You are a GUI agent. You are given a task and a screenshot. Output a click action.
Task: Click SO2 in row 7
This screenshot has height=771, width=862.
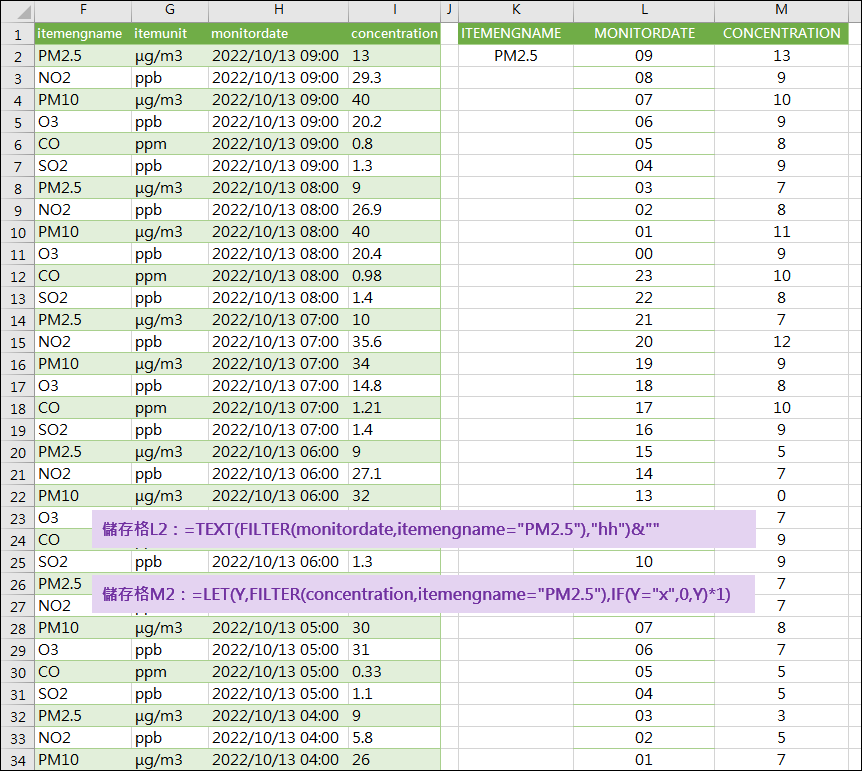(83, 166)
